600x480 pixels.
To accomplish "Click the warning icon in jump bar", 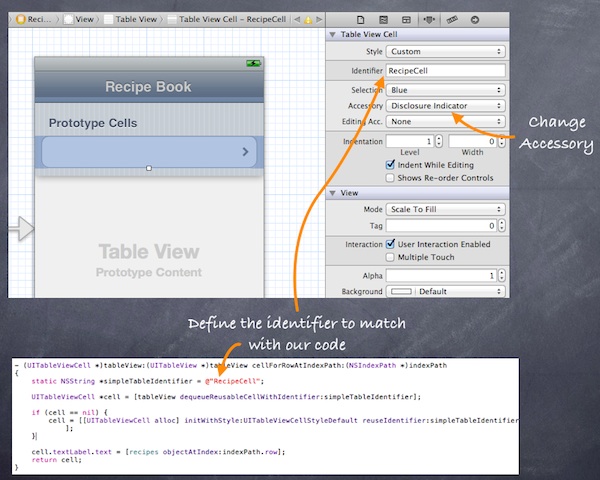I will click(x=306, y=19).
